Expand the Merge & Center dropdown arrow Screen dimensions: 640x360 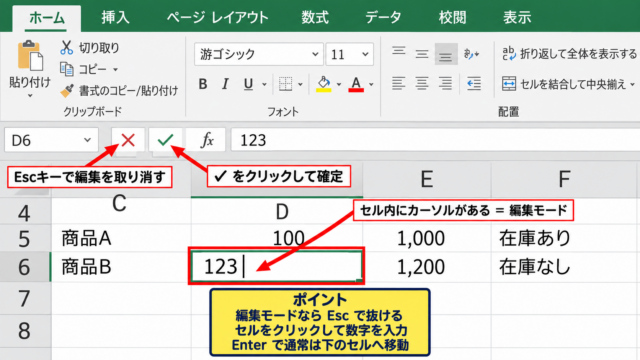click(x=633, y=84)
